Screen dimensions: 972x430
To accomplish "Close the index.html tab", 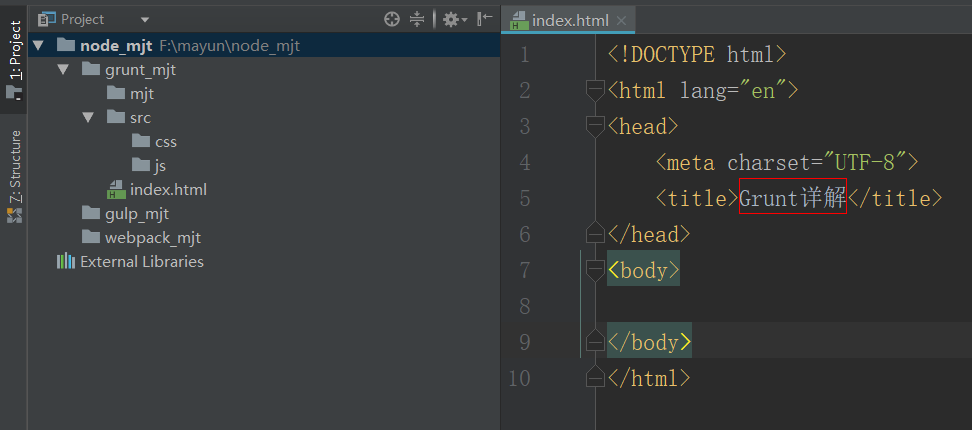I will 621,20.
